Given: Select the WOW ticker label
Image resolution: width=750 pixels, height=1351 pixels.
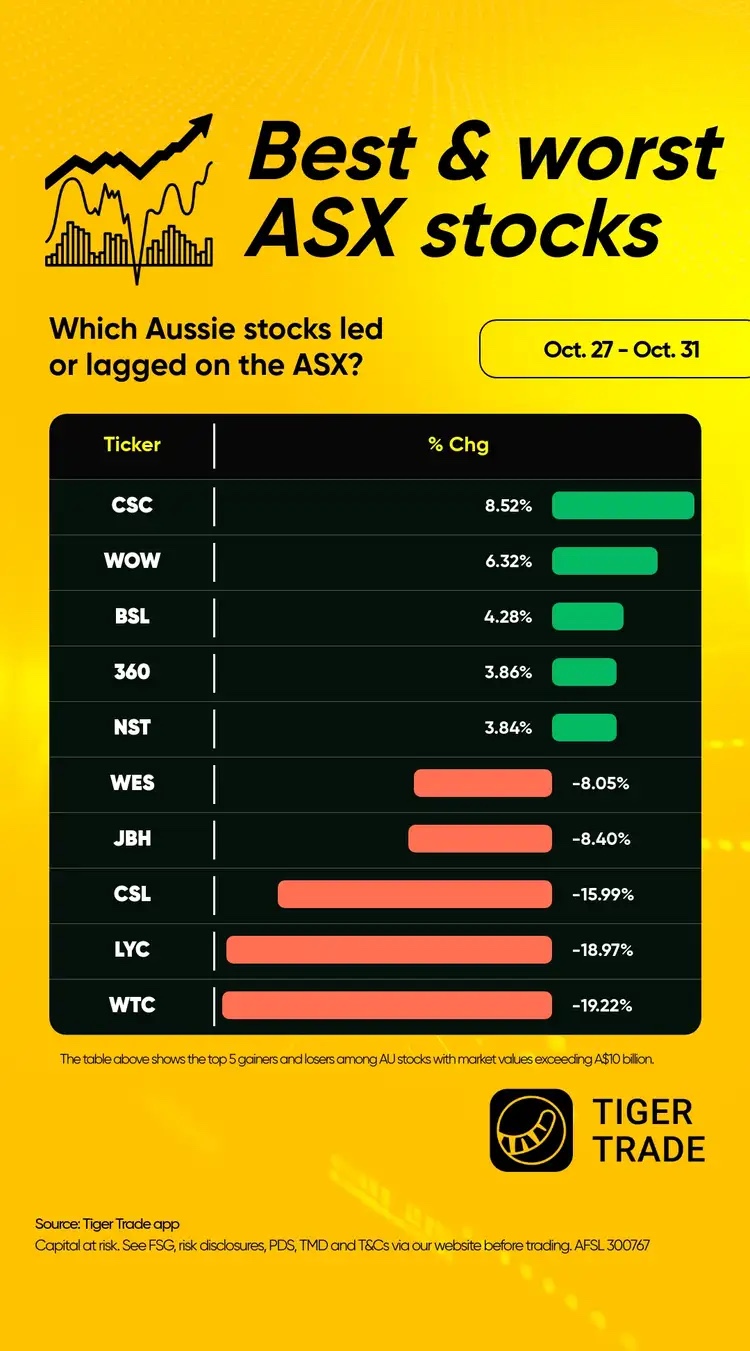Looking at the screenshot, I should click(132, 560).
